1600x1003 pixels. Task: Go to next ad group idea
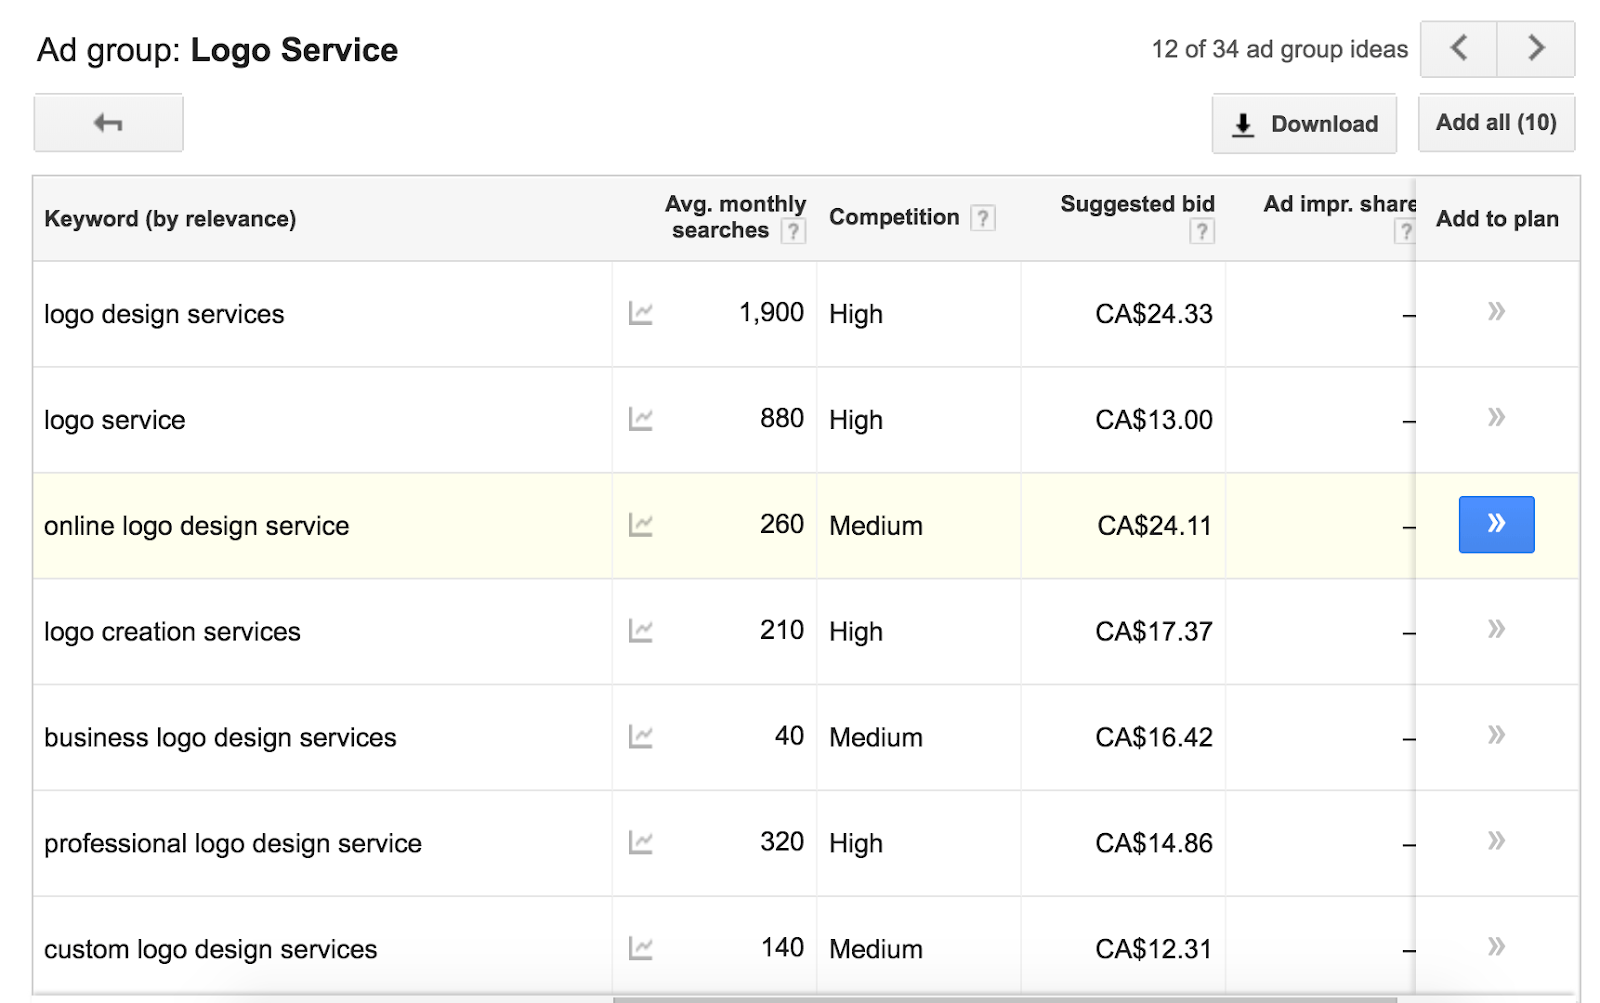tap(1536, 48)
